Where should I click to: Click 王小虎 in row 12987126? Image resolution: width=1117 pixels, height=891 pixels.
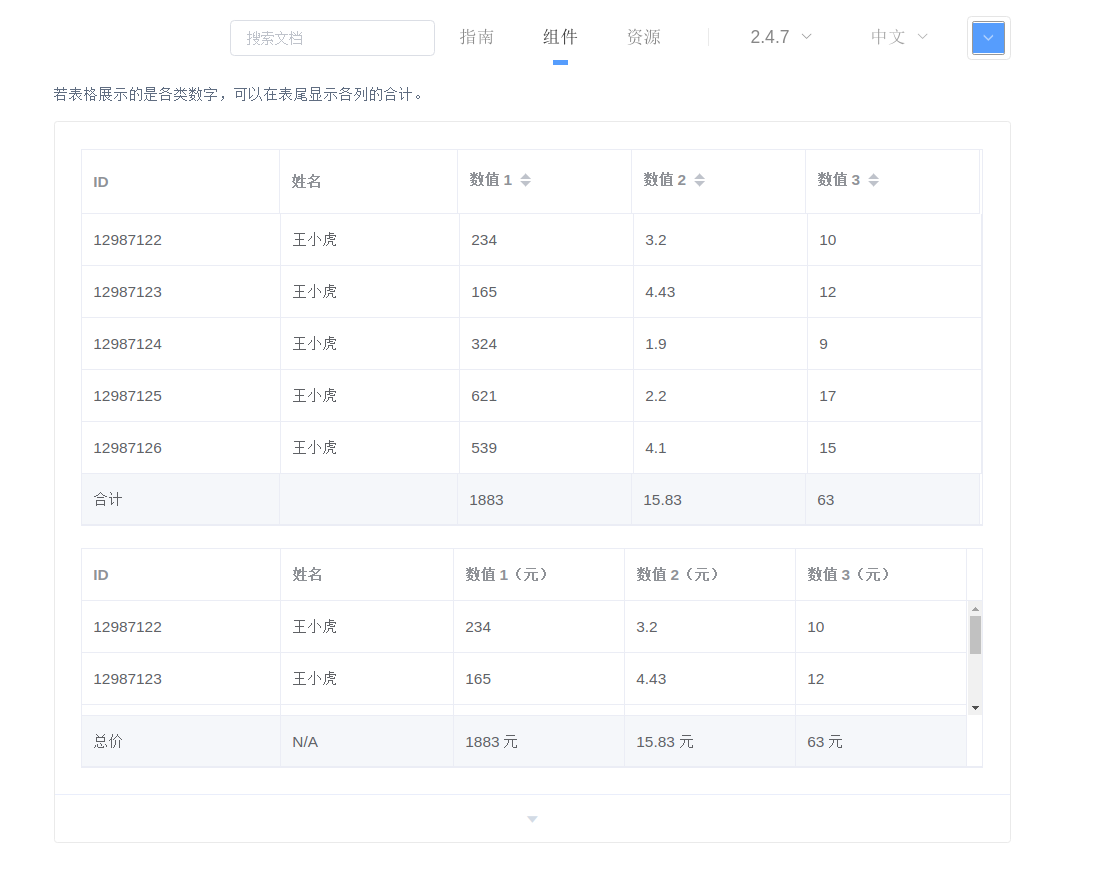tap(315, 448)
